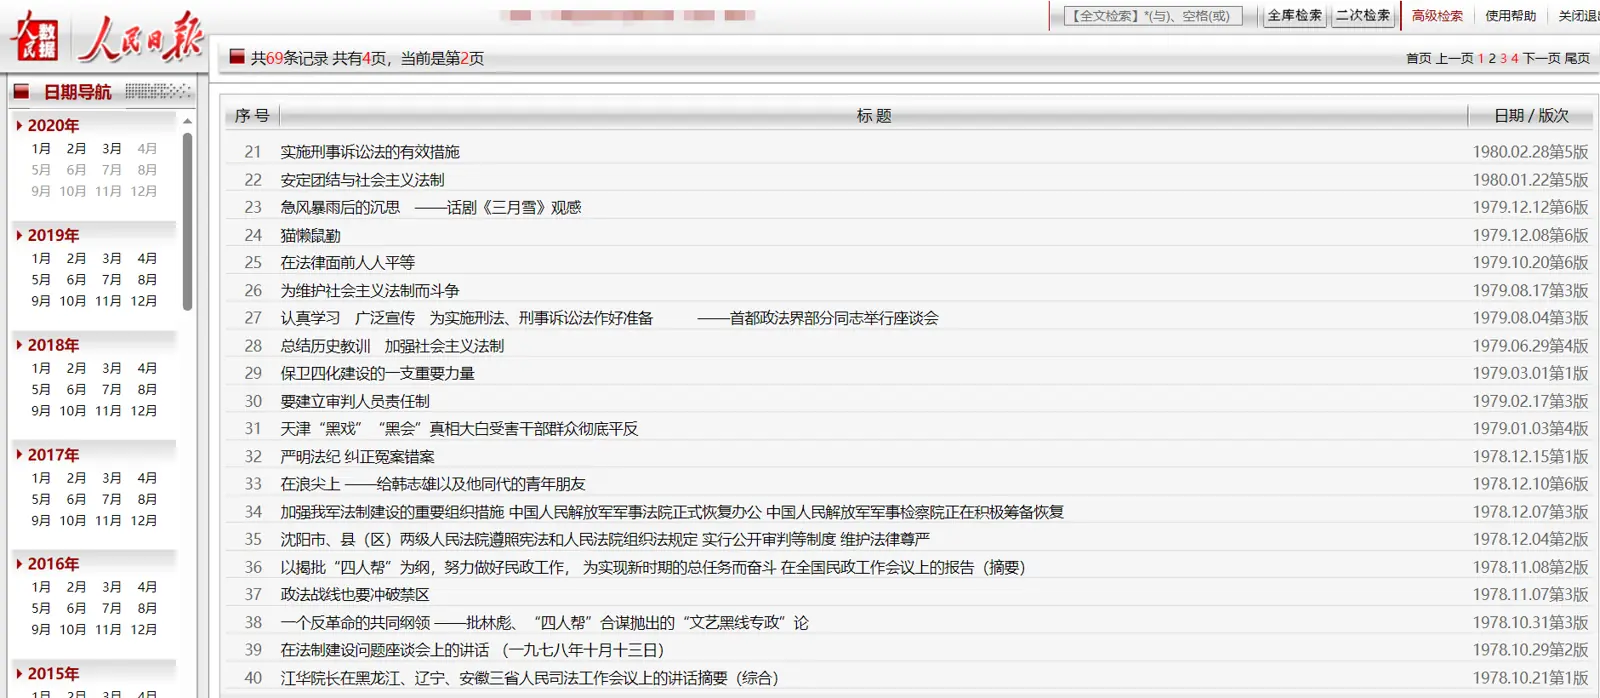Go to page 3 of results
Viewport: 1600px width, 698px height.
(1503, 59)
